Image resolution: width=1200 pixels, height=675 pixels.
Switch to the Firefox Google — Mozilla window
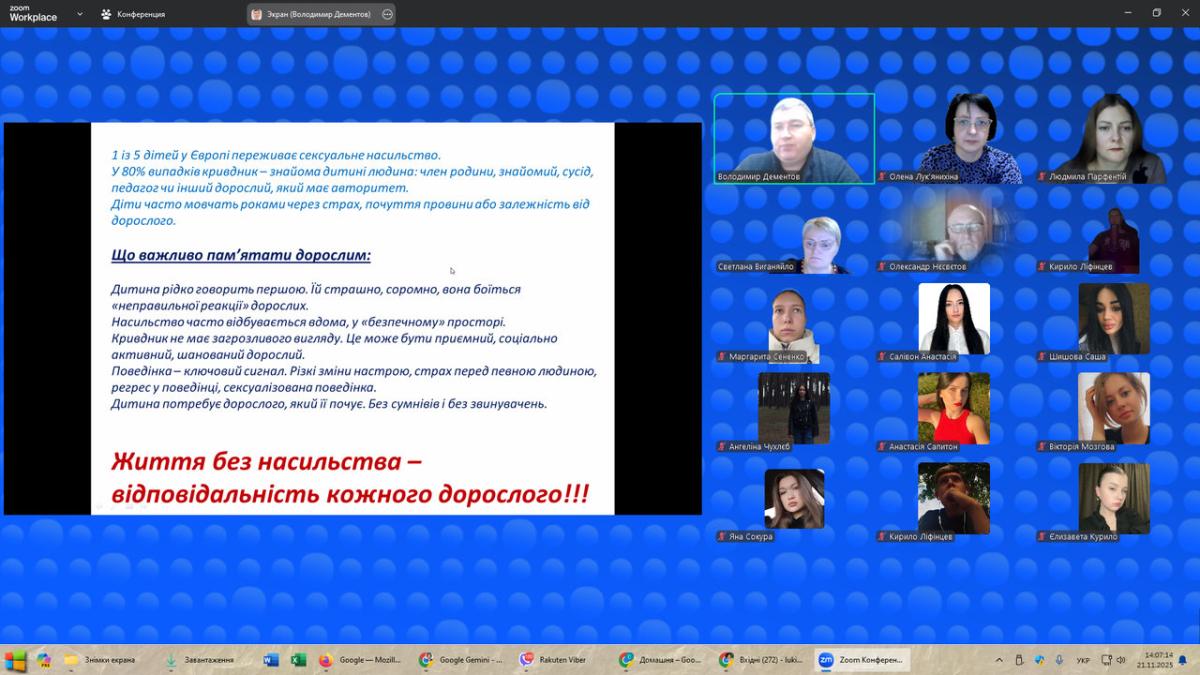coord(360,660)
